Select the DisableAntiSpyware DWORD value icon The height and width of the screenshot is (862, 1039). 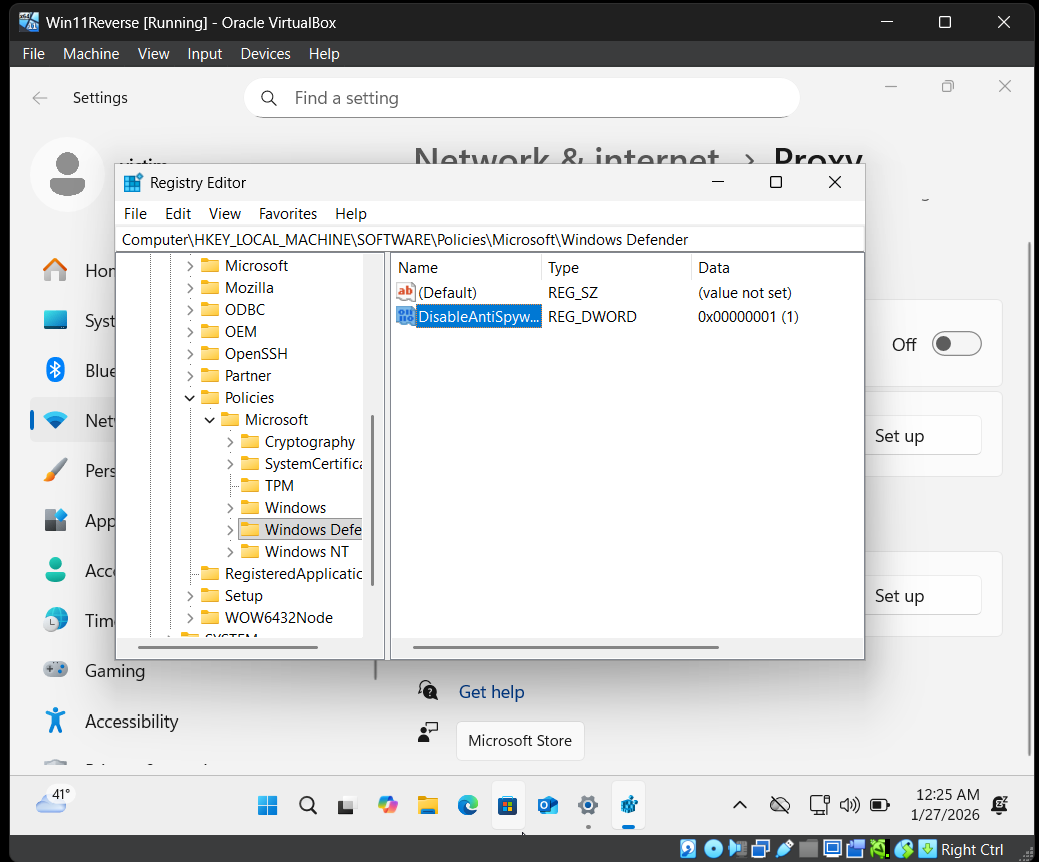coord(406,317)
